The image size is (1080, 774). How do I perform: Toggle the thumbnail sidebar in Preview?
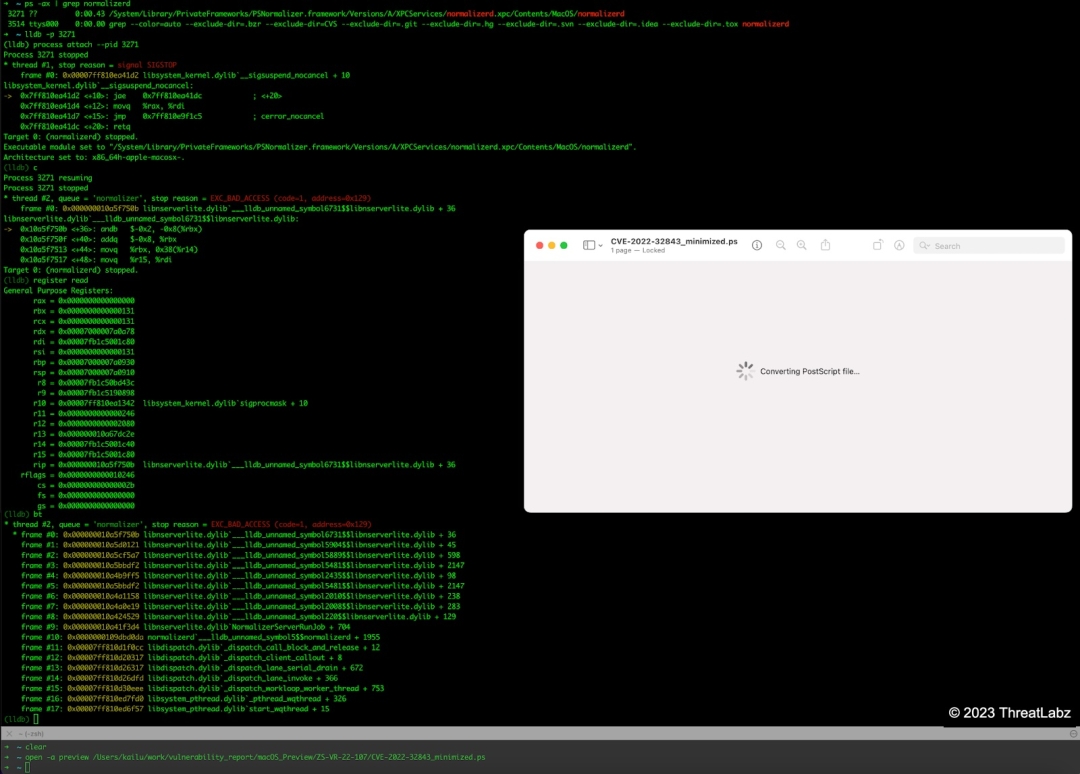(x=588, y=245)
